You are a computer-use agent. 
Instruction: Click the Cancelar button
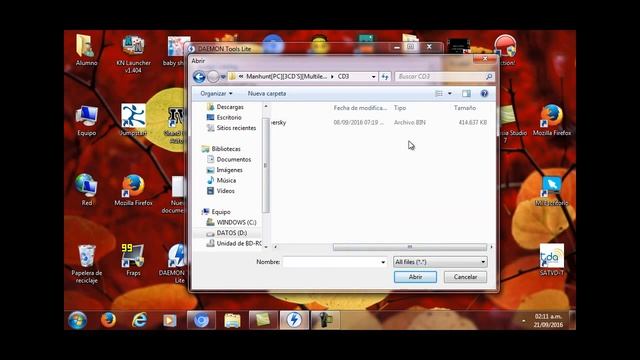[x=465, y=277]
